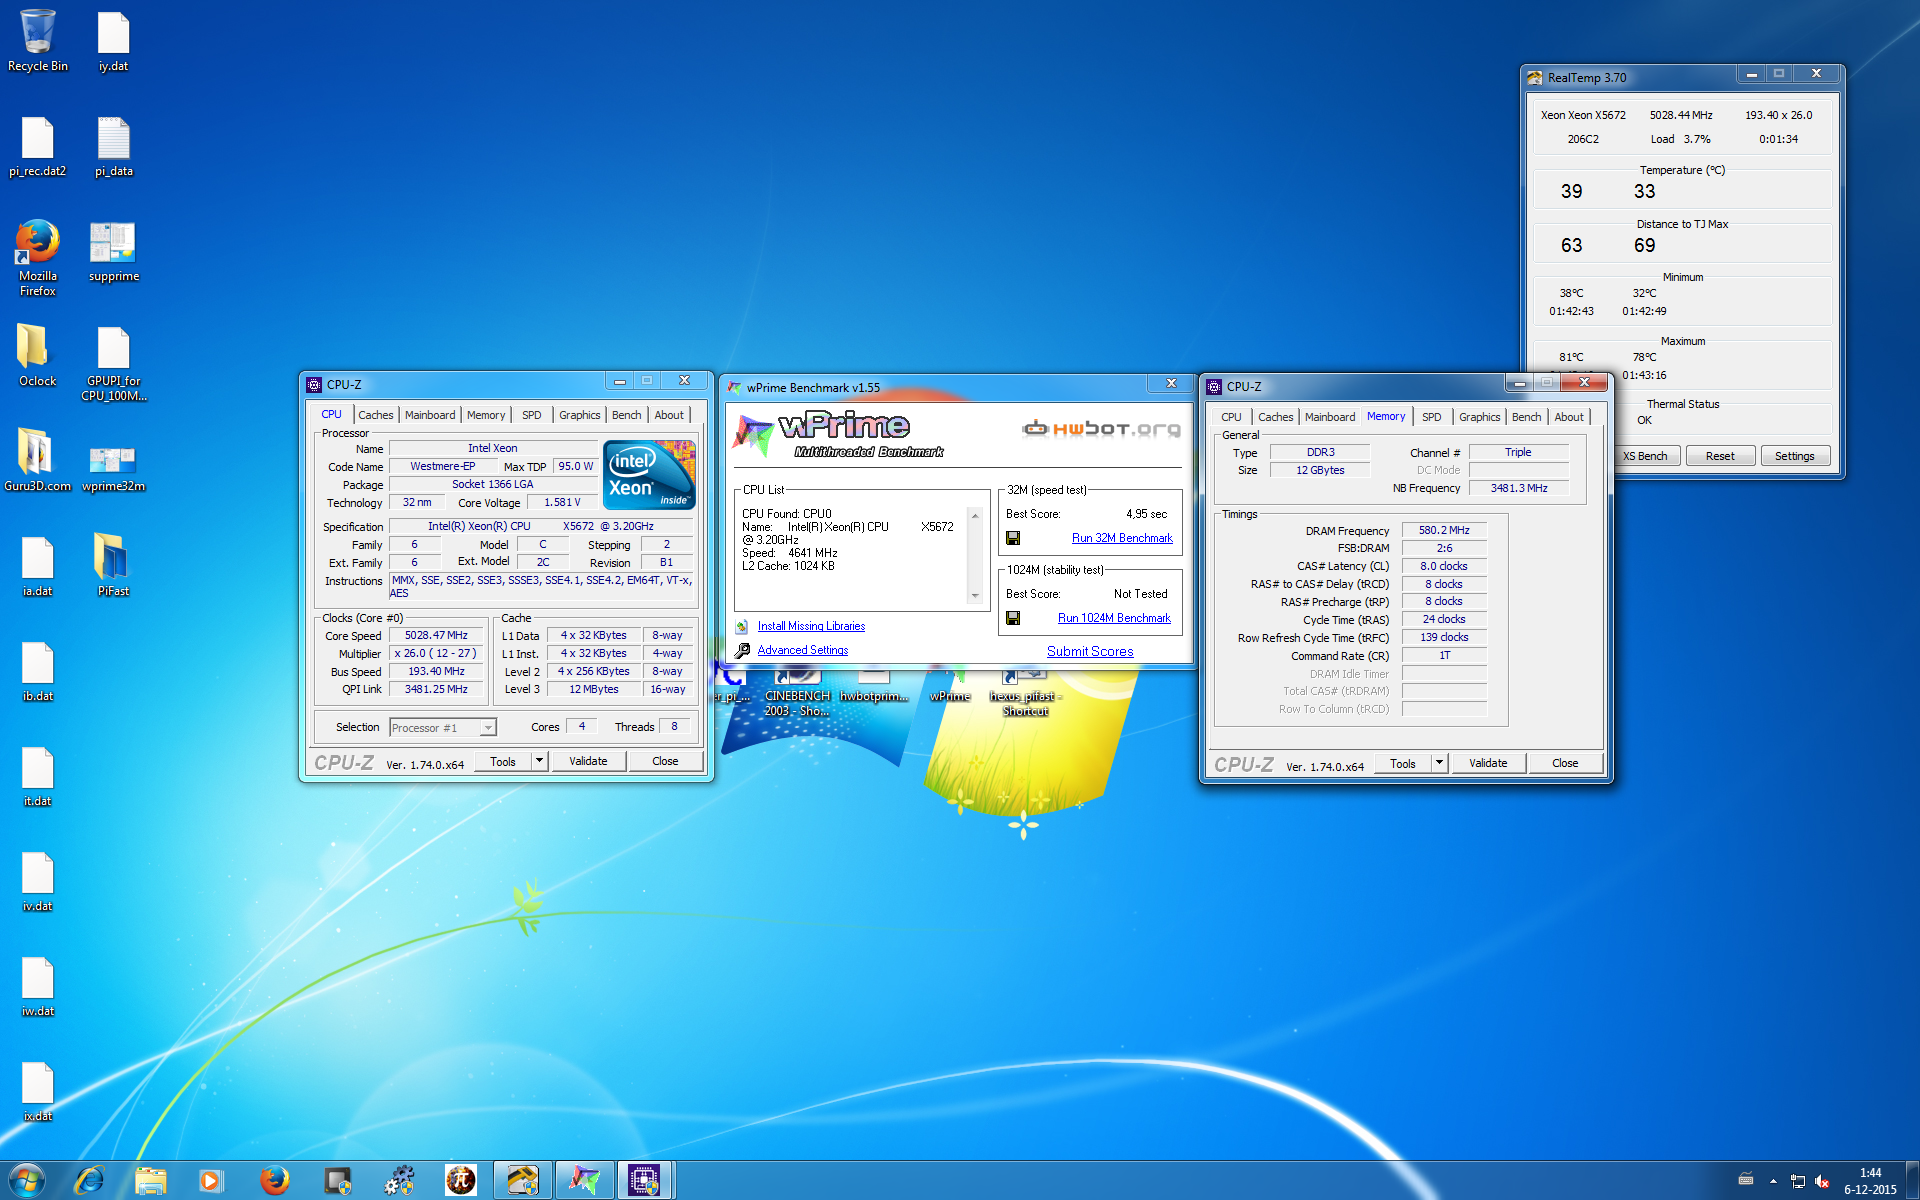Open the PiFast folder icon
This screenshot has width=1920, height=1200.
[x=113, y=565]
